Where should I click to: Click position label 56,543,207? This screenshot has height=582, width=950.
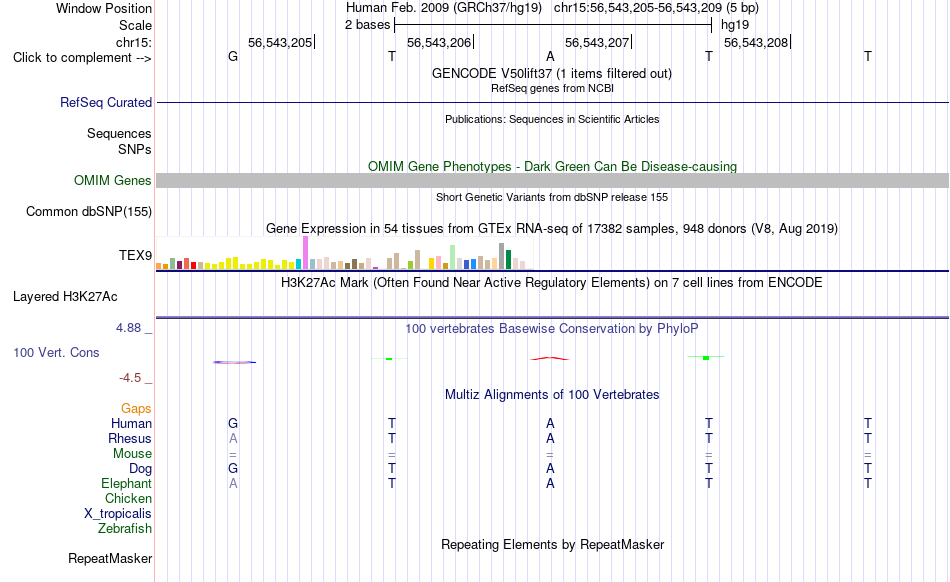(x=597, y=42)
